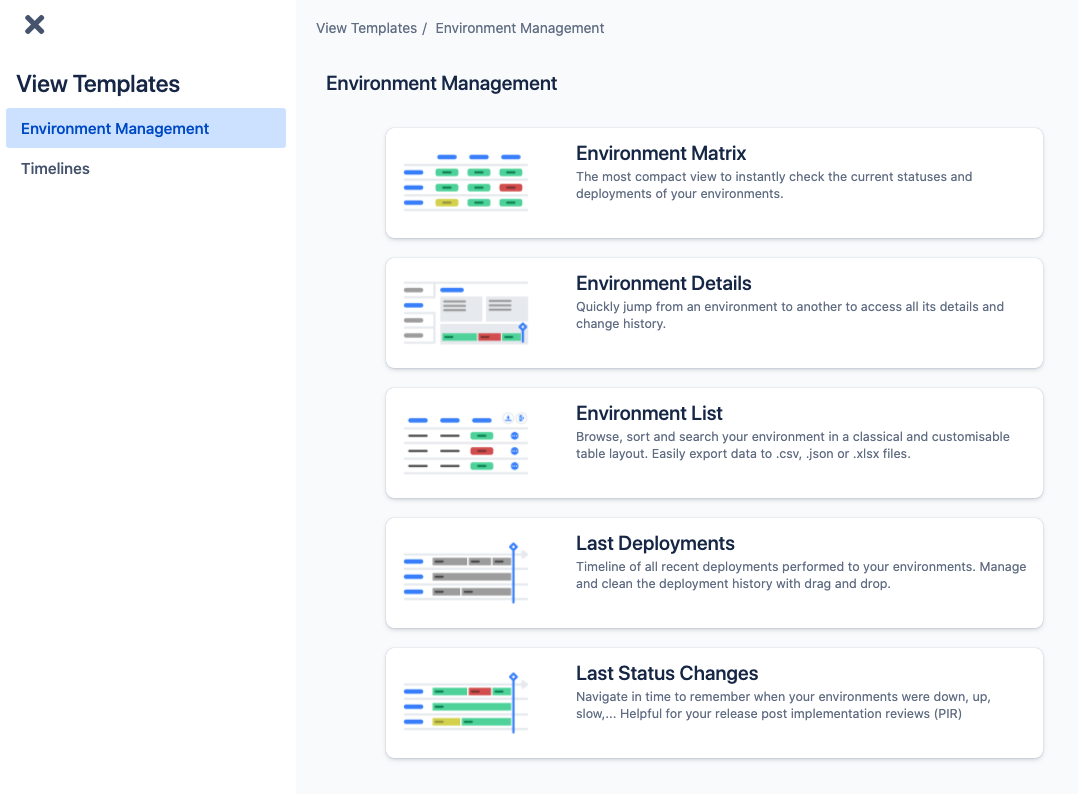Pick the Last Status Changes title
The height and width of the screenshot is (794, 1078).
[x=667, y=674]
